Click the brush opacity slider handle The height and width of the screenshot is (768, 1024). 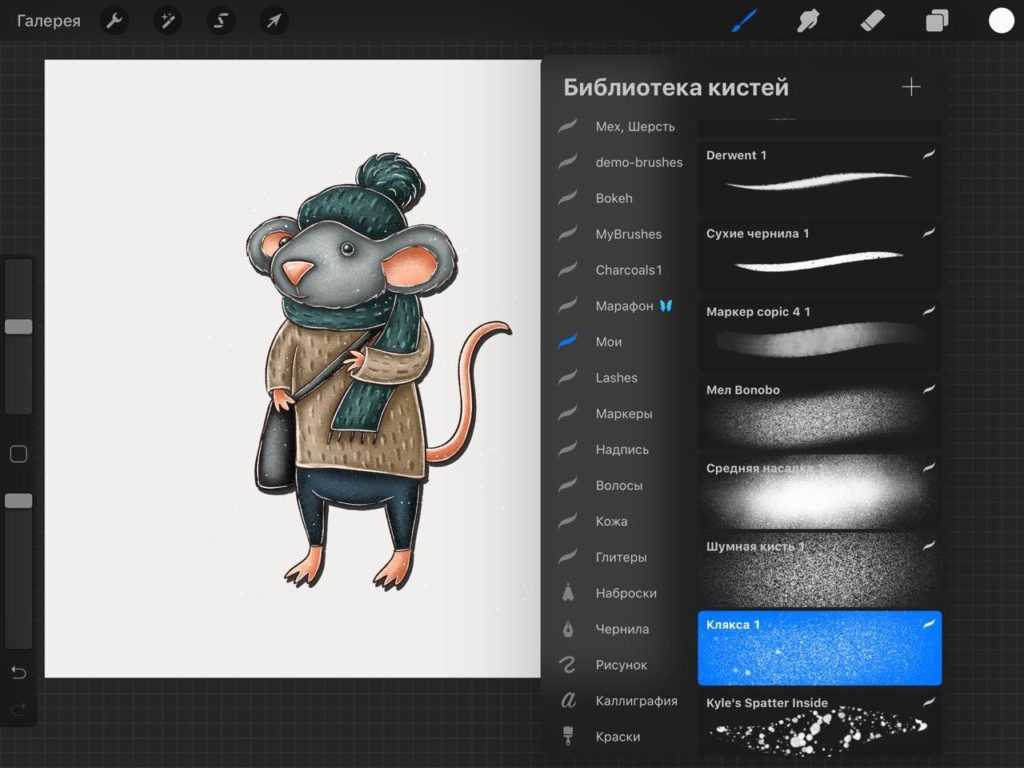(18, 500)
